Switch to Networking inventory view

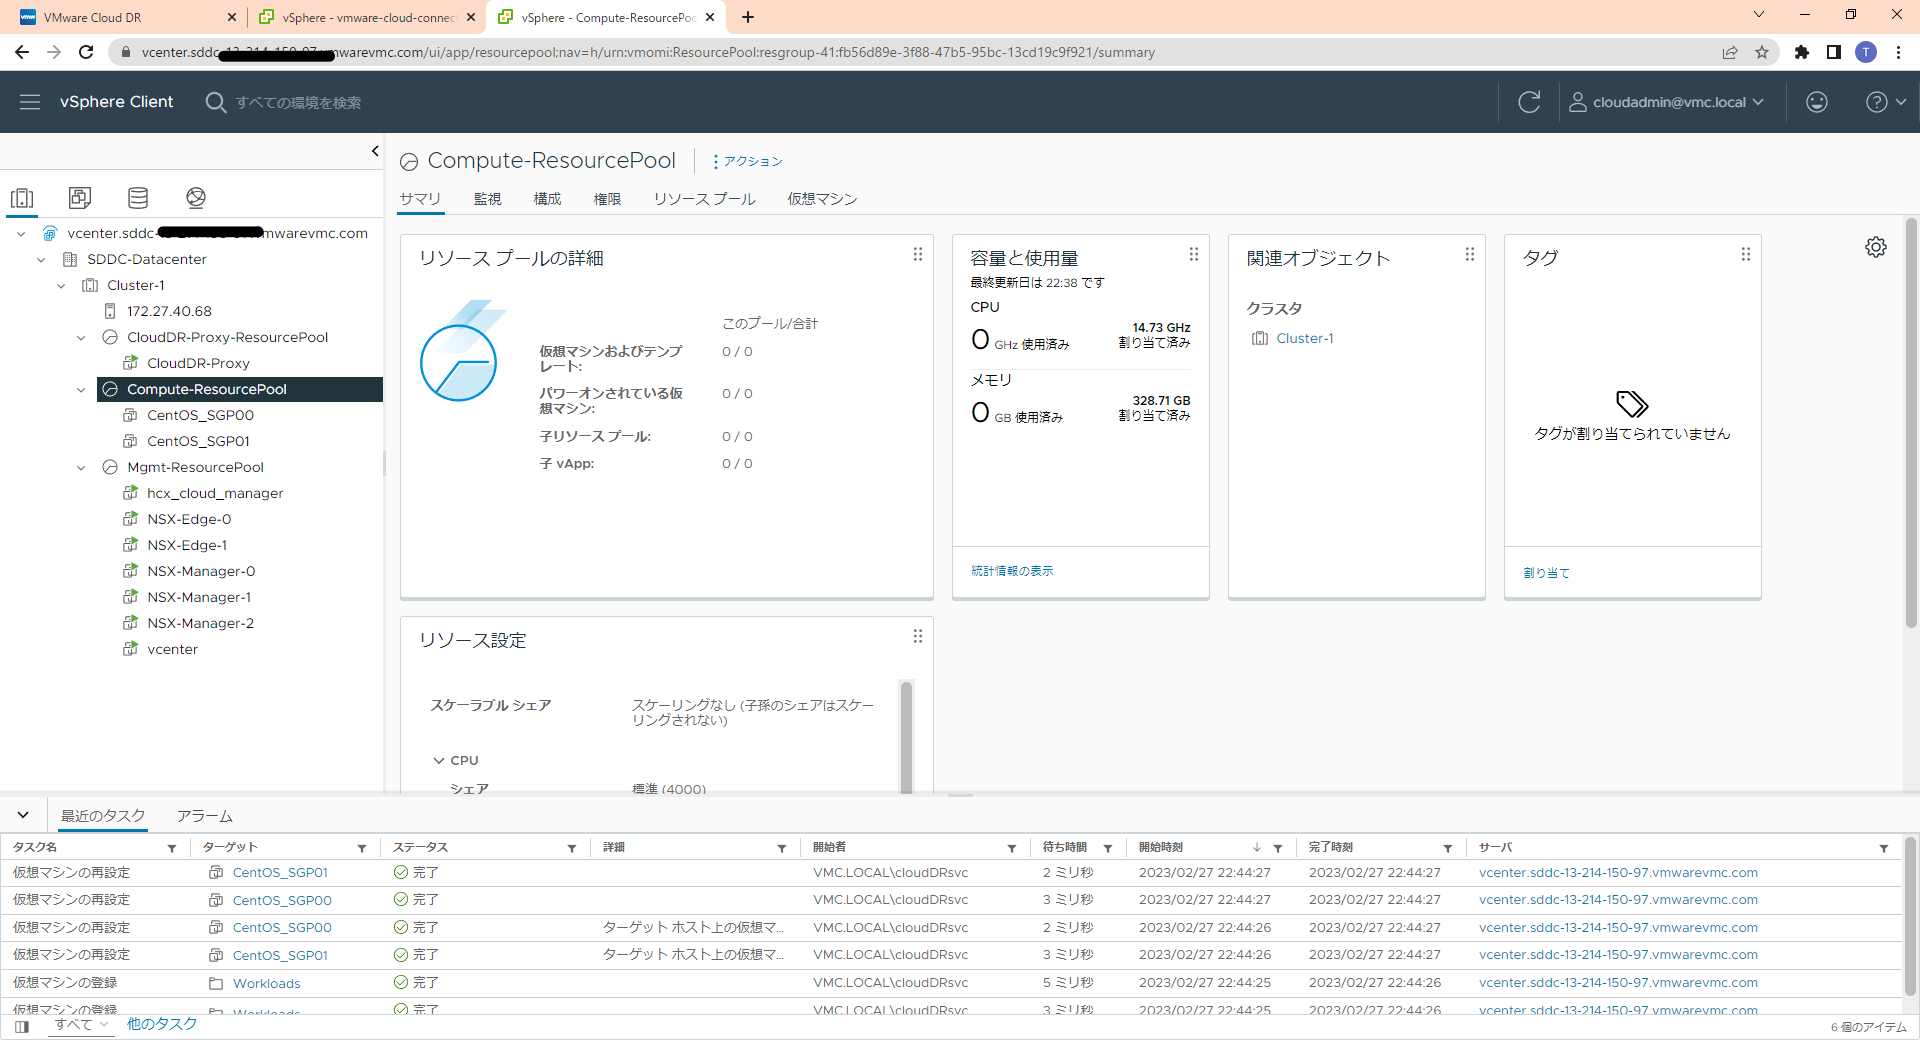pos(196,198)
